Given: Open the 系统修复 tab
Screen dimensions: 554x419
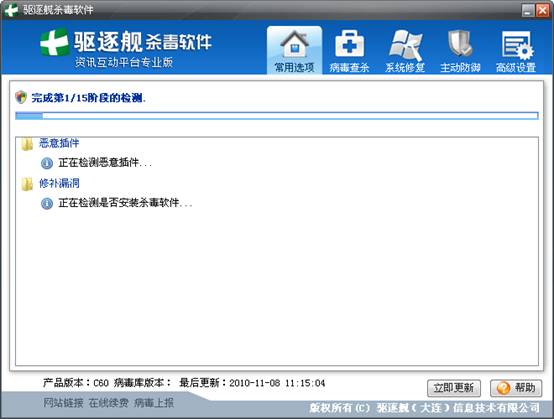Looking at the screenshot, I should coord(405,50).
